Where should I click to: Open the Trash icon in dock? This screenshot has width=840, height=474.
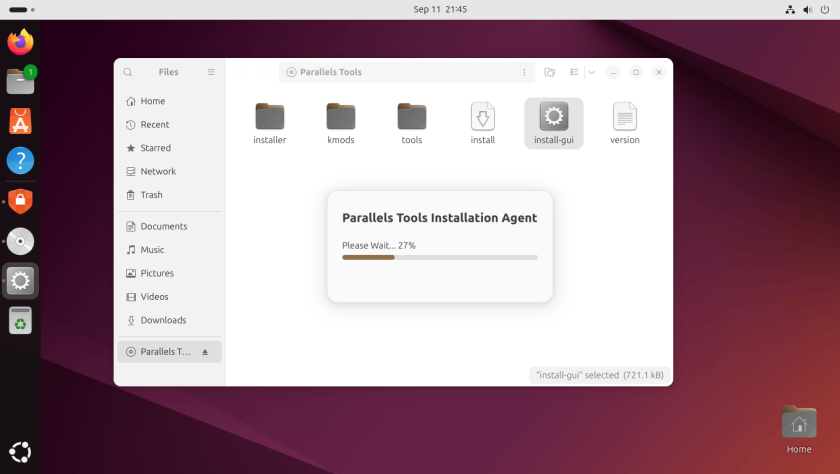(20, 321)
